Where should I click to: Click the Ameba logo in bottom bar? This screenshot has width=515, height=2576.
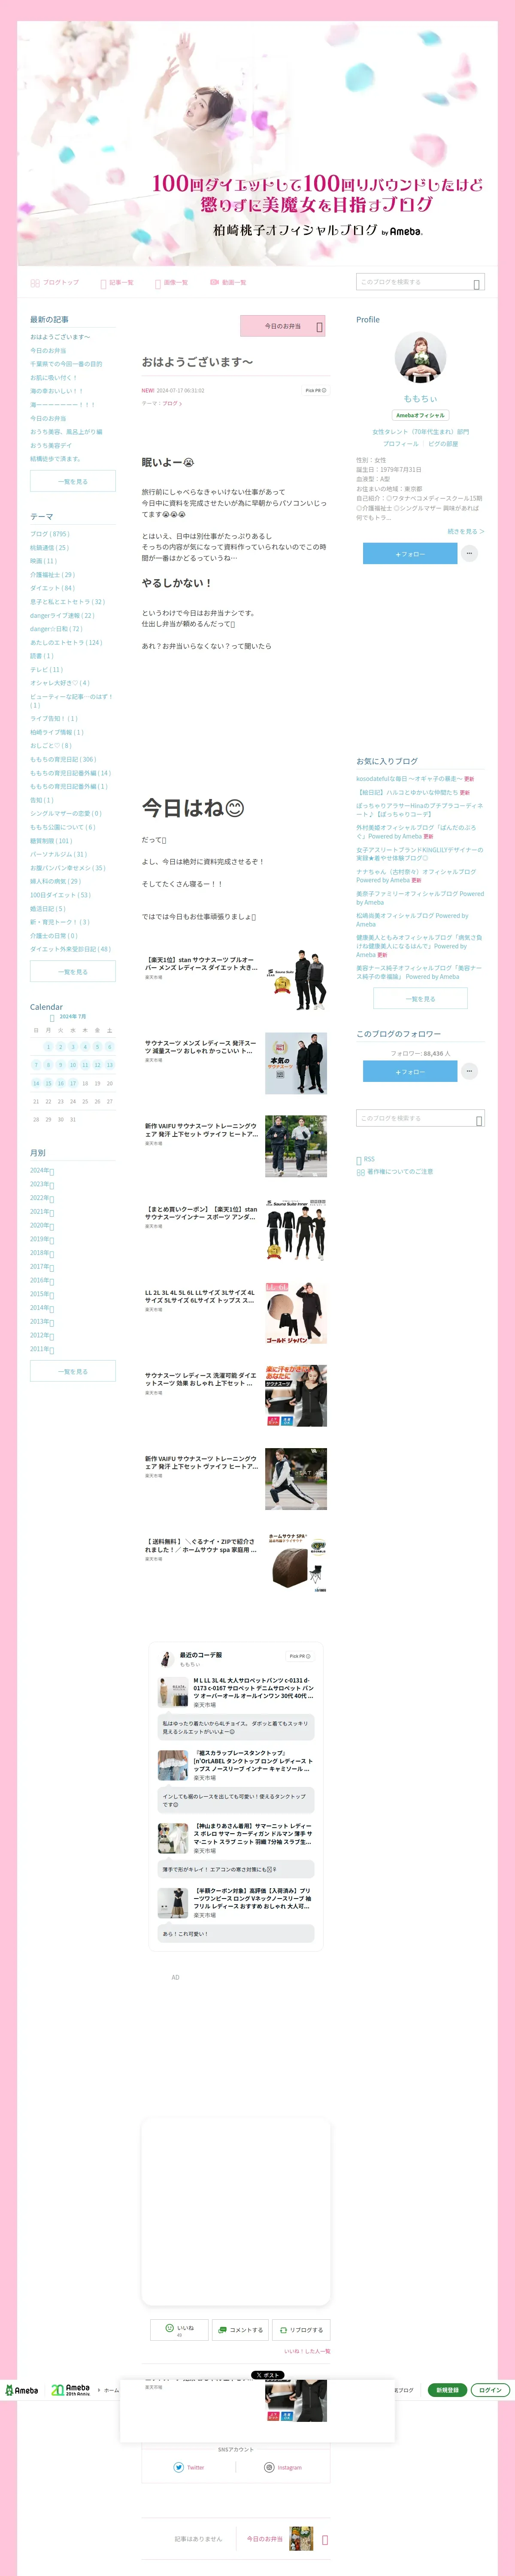22,2390
